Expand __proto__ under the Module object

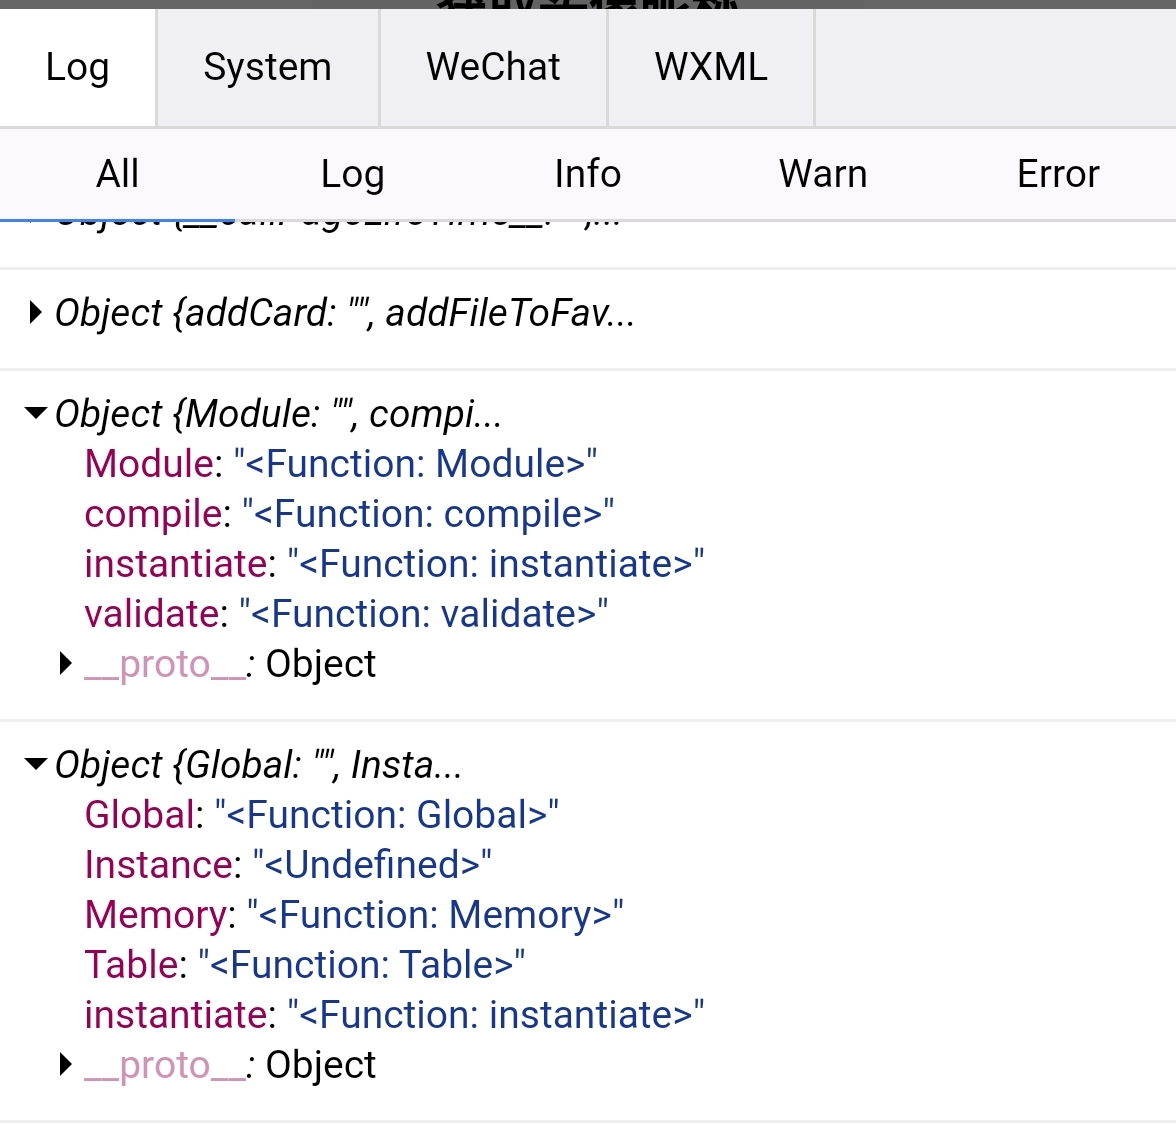66,663
